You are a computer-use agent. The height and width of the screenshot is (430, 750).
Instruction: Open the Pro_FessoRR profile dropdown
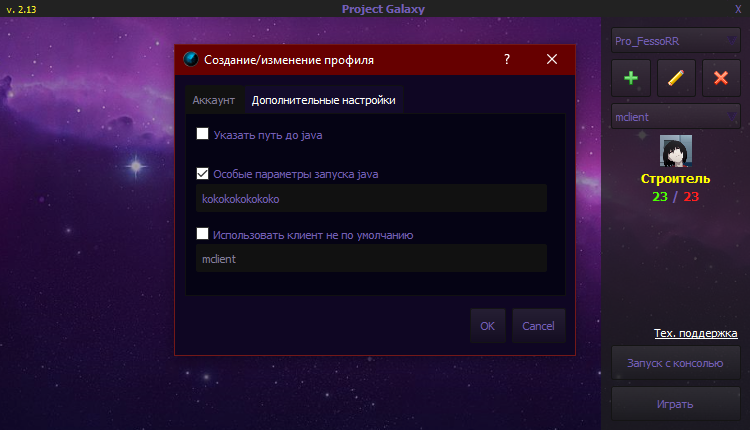[x=675, y=41]
